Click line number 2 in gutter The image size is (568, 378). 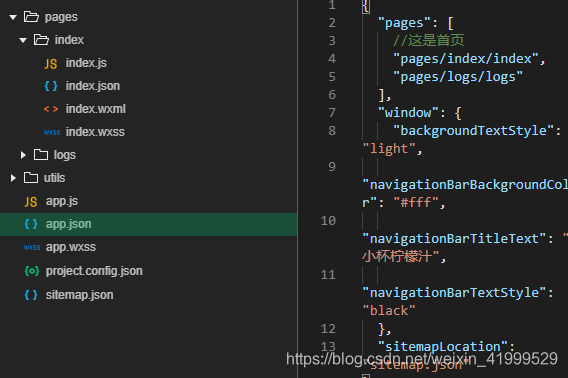pyautogui.click(x=332, y=23)
